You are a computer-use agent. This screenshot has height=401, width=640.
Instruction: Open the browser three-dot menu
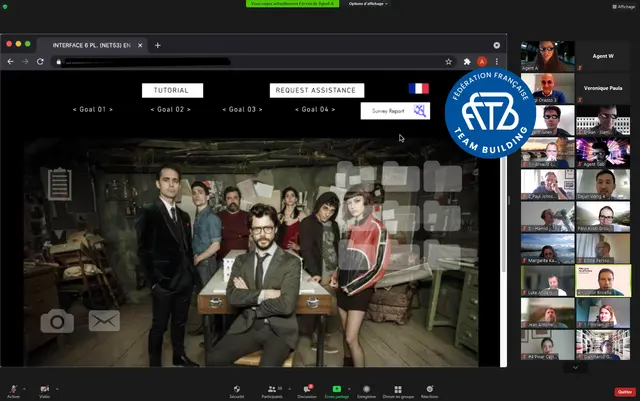[x=497, y=62]
